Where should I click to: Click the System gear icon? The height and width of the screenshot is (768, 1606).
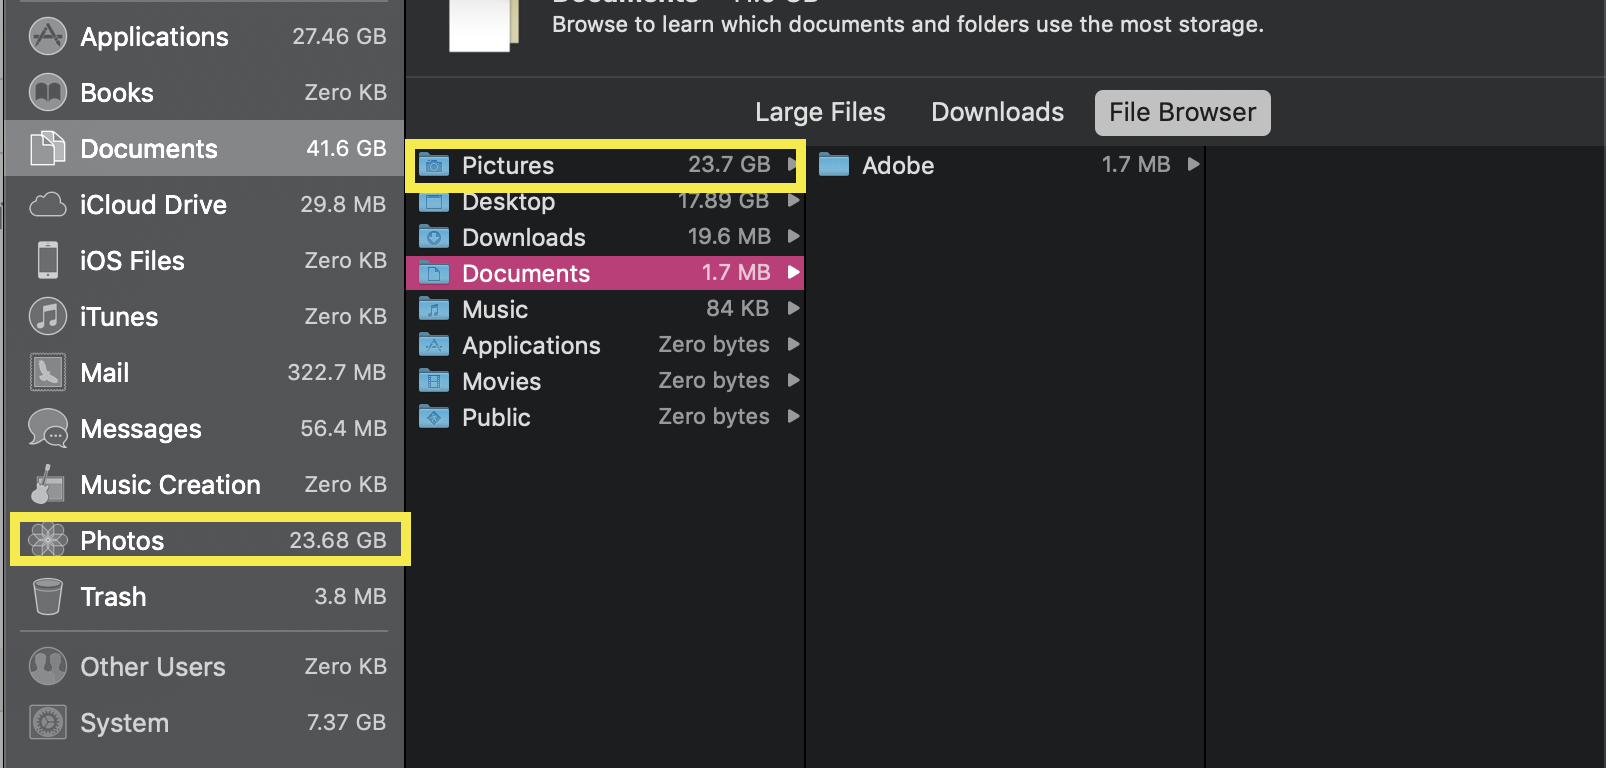tap(48, 722)
